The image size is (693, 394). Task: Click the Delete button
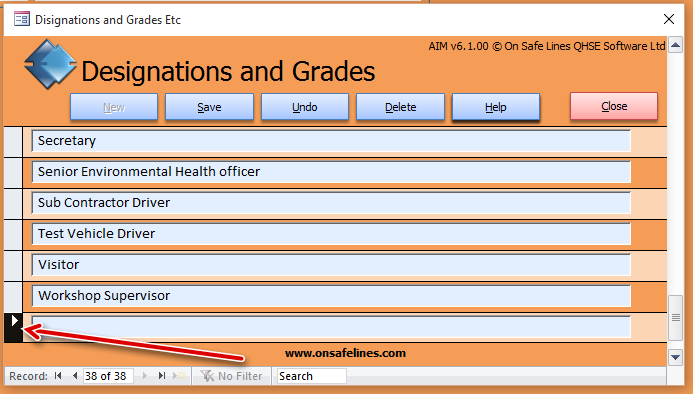click(x=400, y=107)
